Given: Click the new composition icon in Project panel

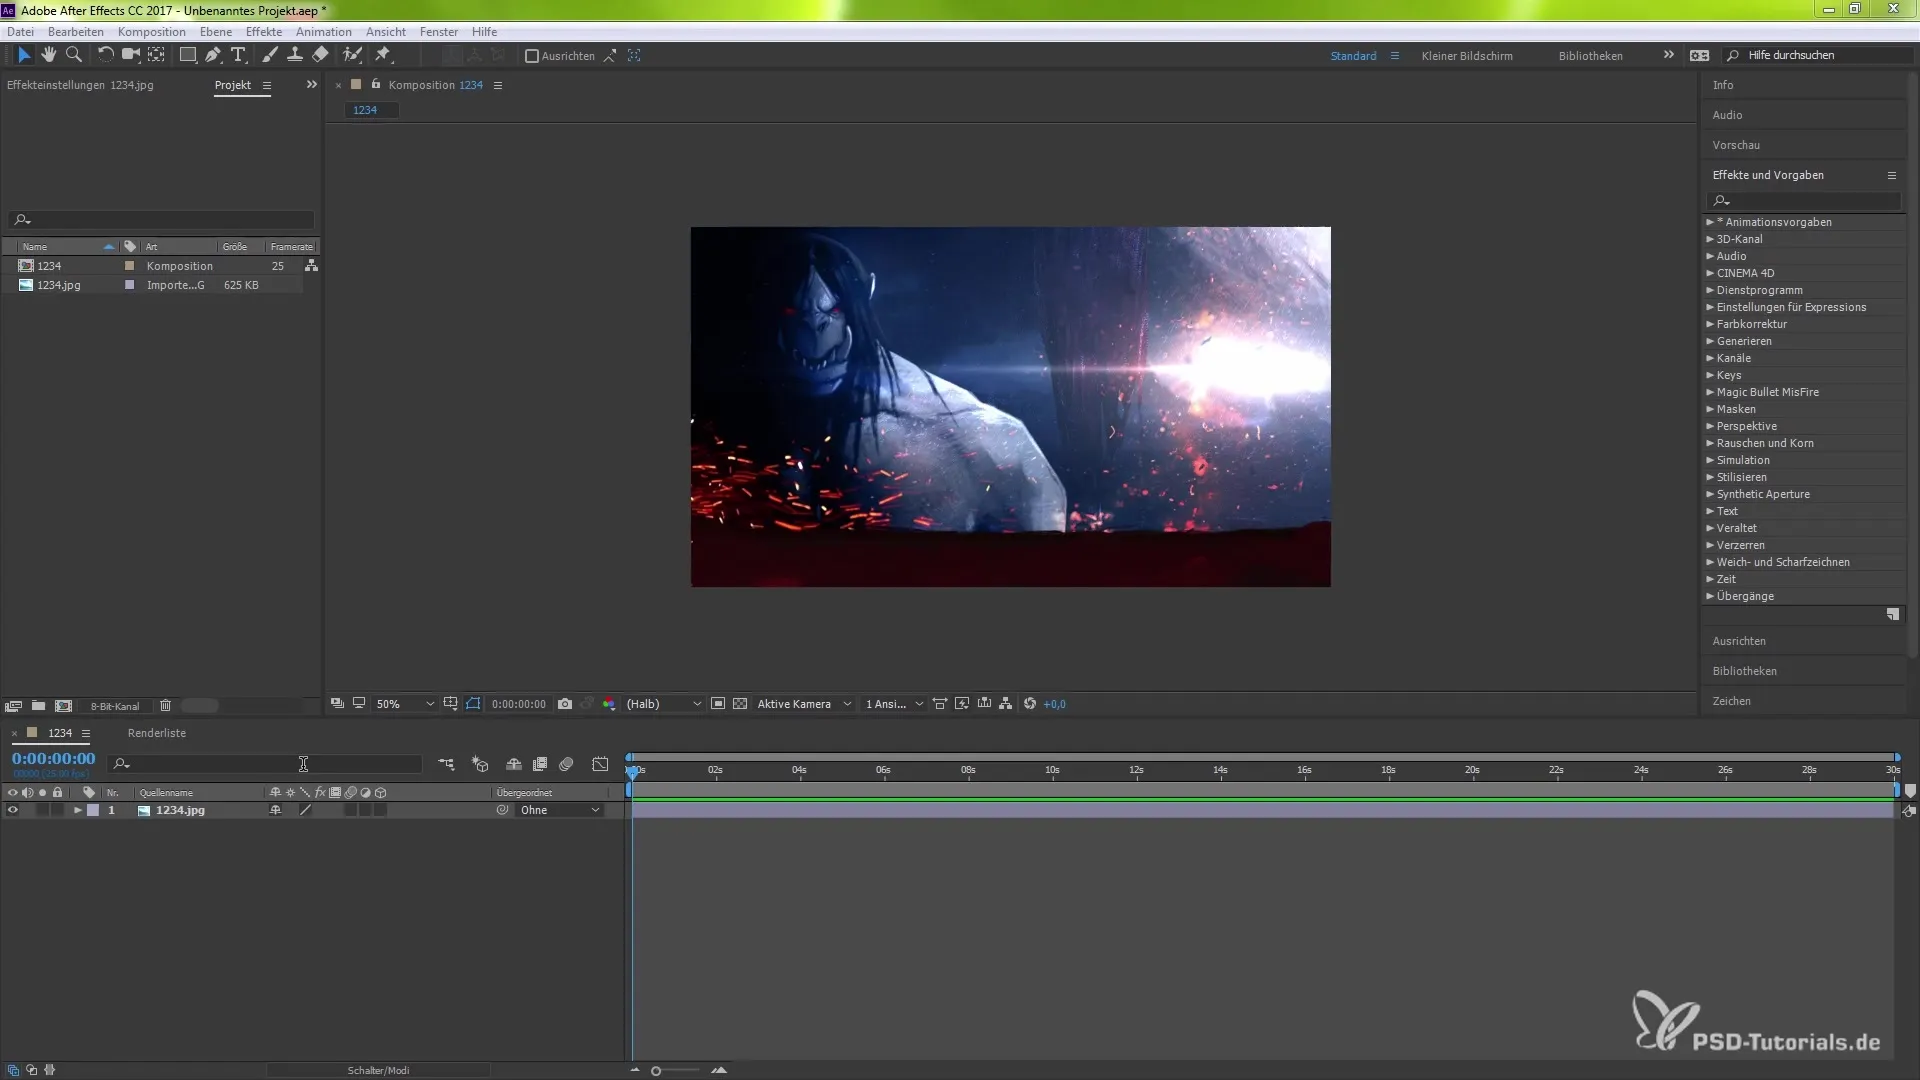Looking at the screenshot, I should (x=63, y=706).
